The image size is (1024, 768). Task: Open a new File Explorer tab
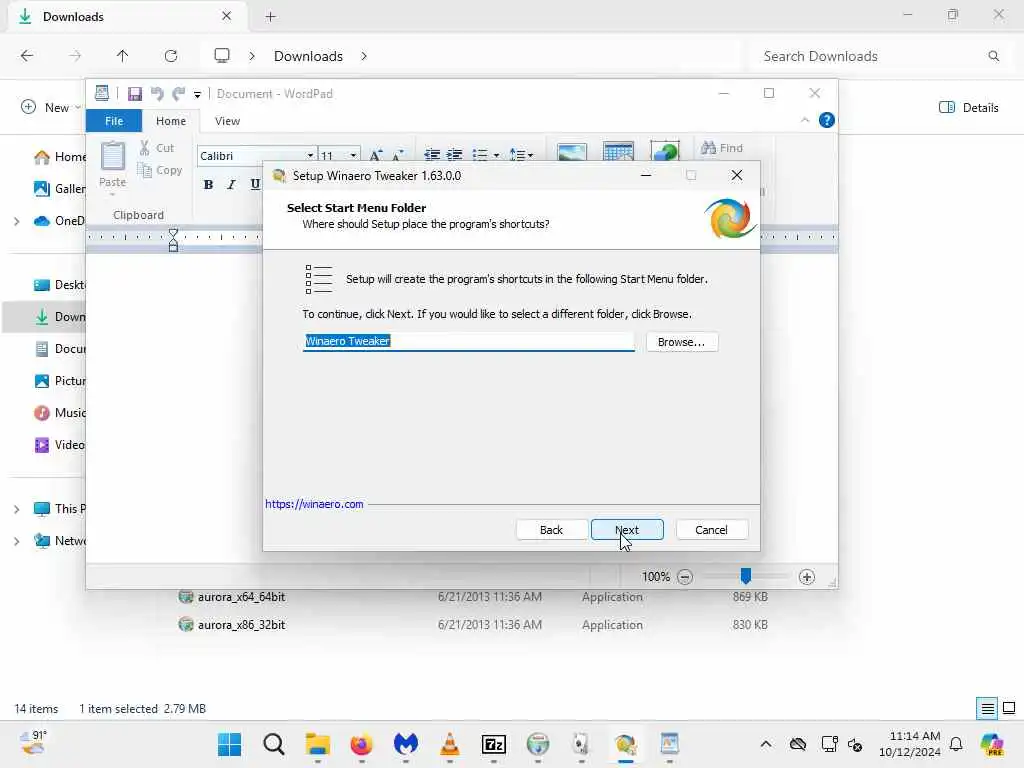(x=270, y=17)
